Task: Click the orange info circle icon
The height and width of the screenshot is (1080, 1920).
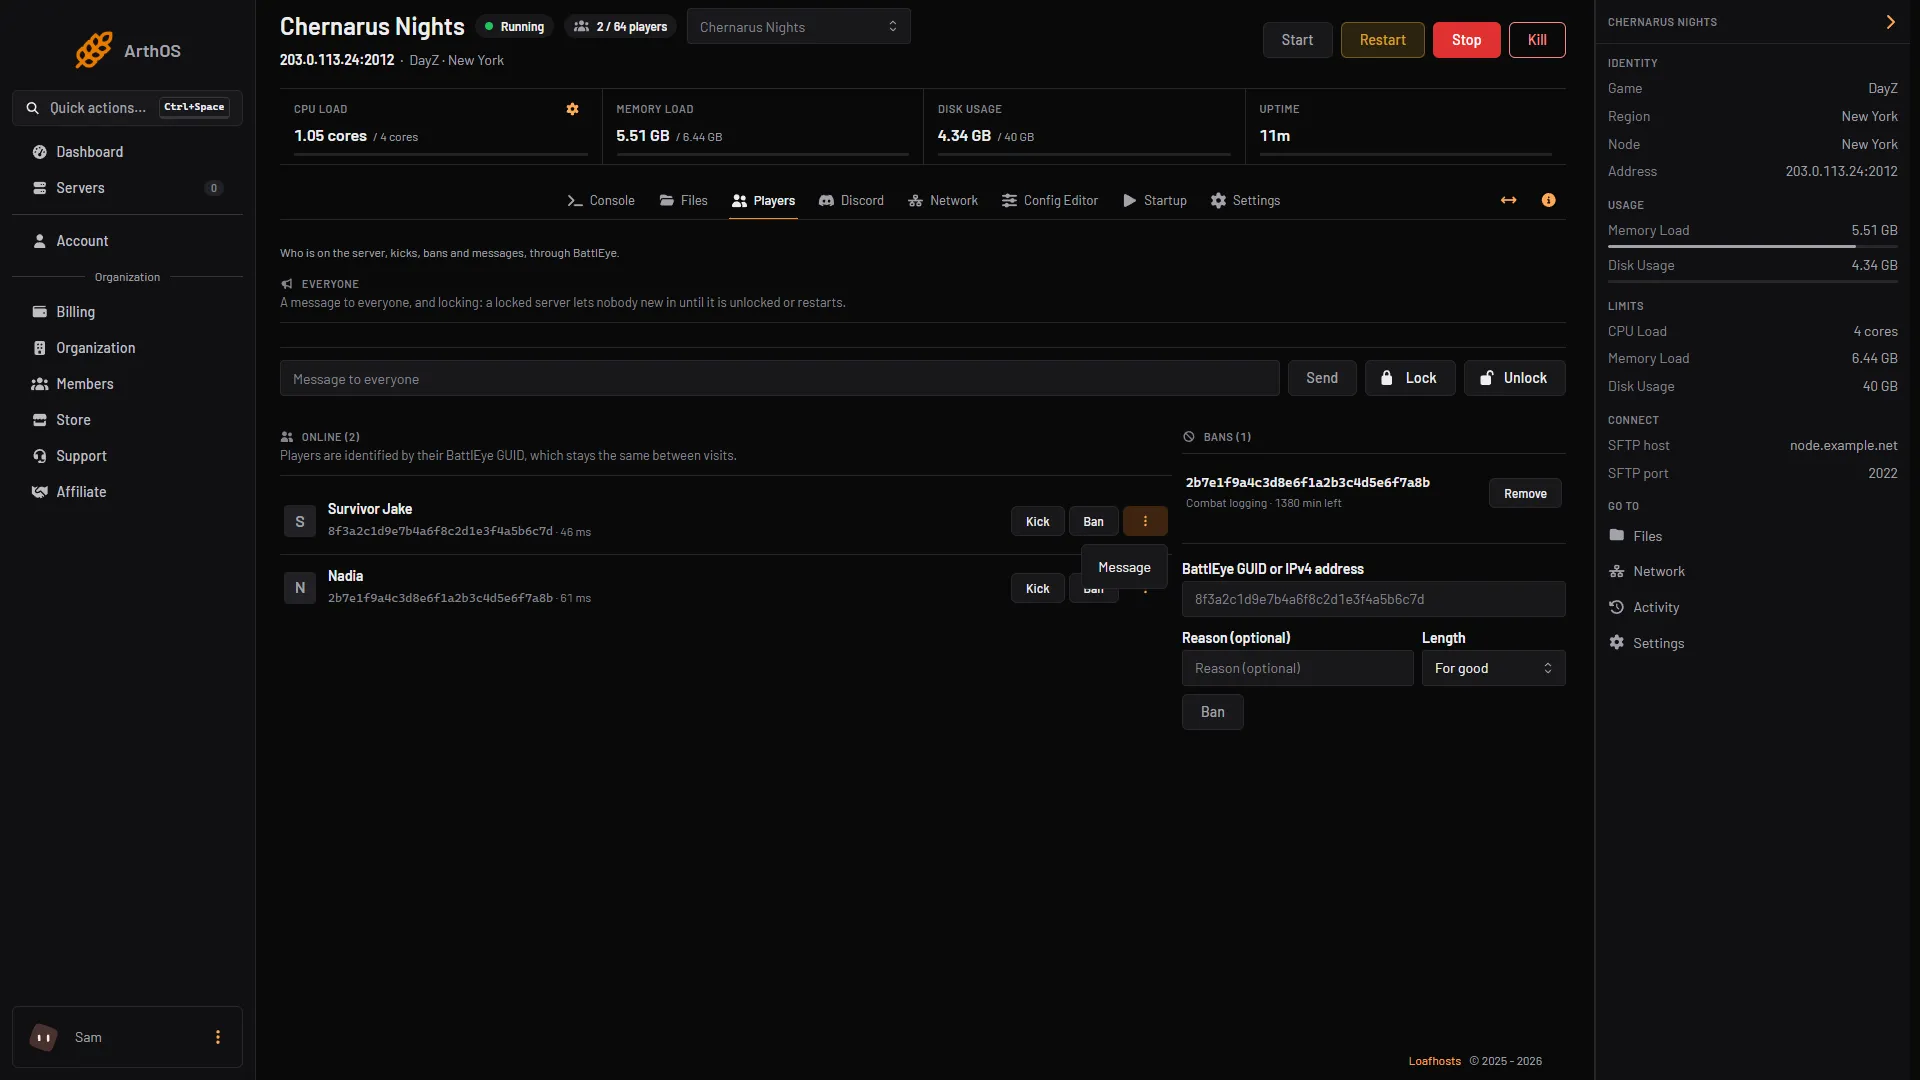Action: pos(1549,201)
